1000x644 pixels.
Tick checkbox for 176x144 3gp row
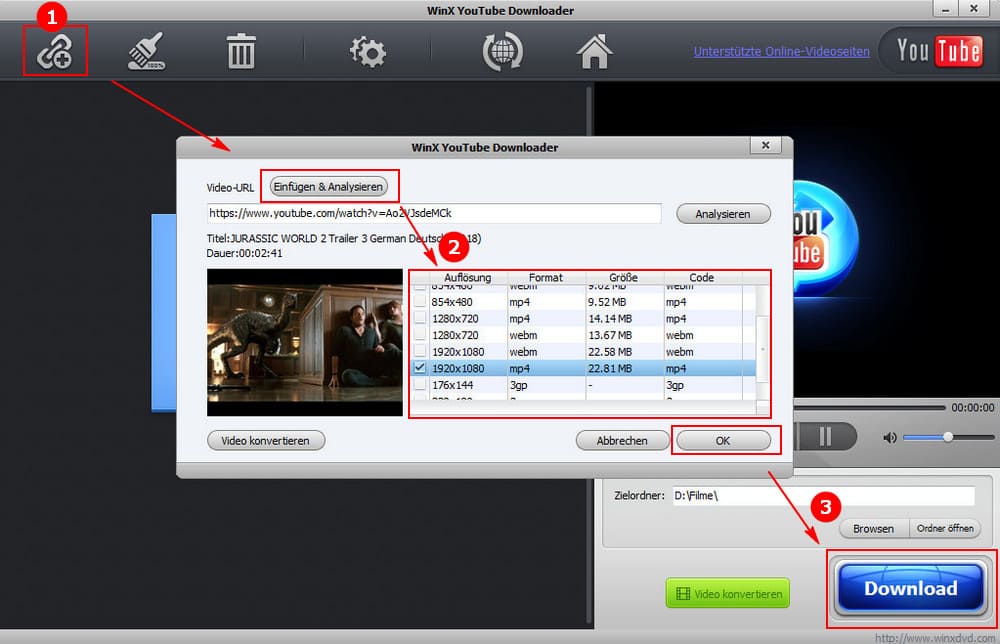(420, 384)
